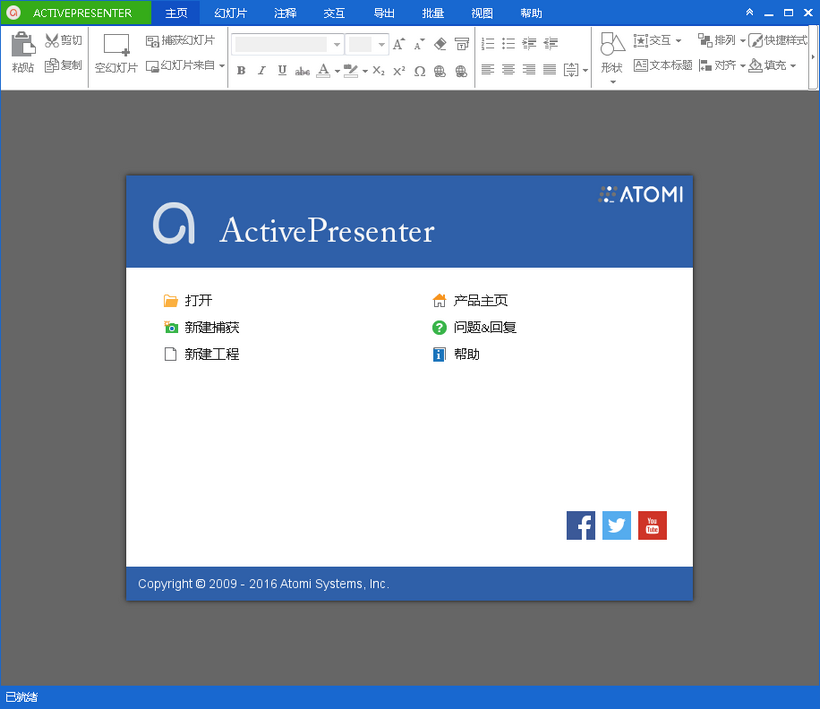Click the Text Caption (文本标题) button
Image resolution: width=820 pixels, height=709 pixels.
pos(663,65)
